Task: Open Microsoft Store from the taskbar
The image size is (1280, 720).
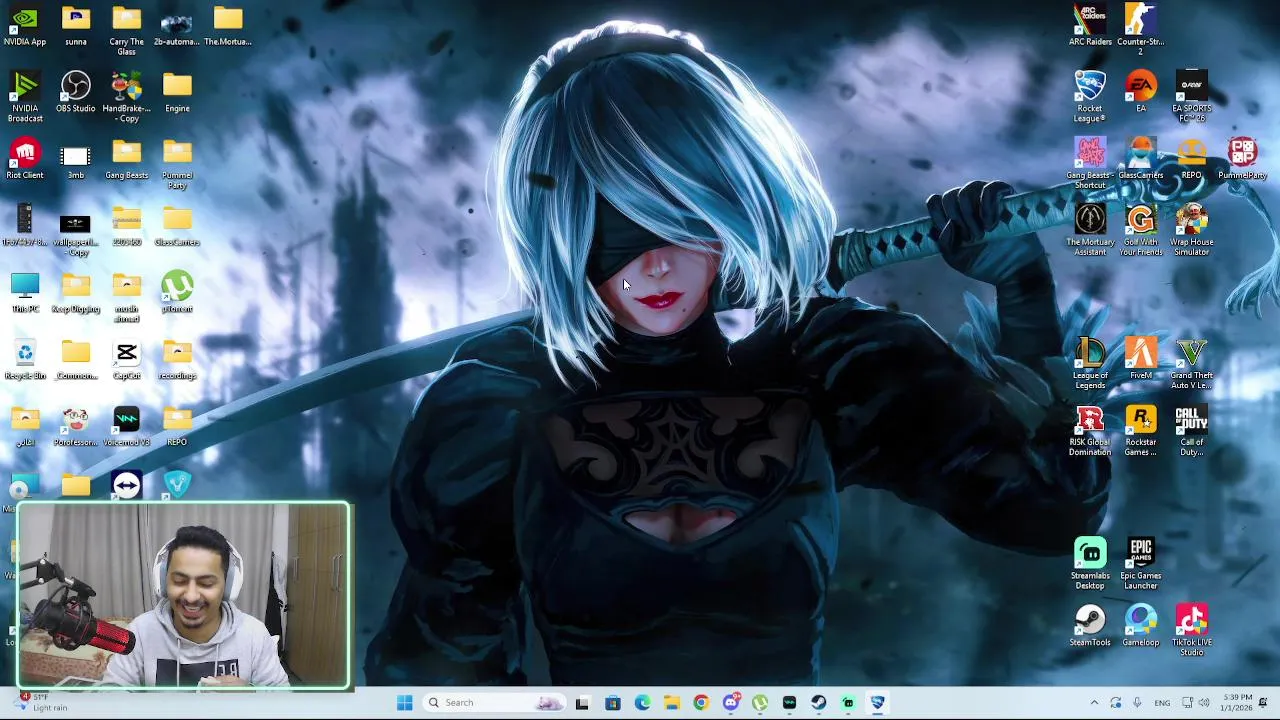Action: pos(613,703)
